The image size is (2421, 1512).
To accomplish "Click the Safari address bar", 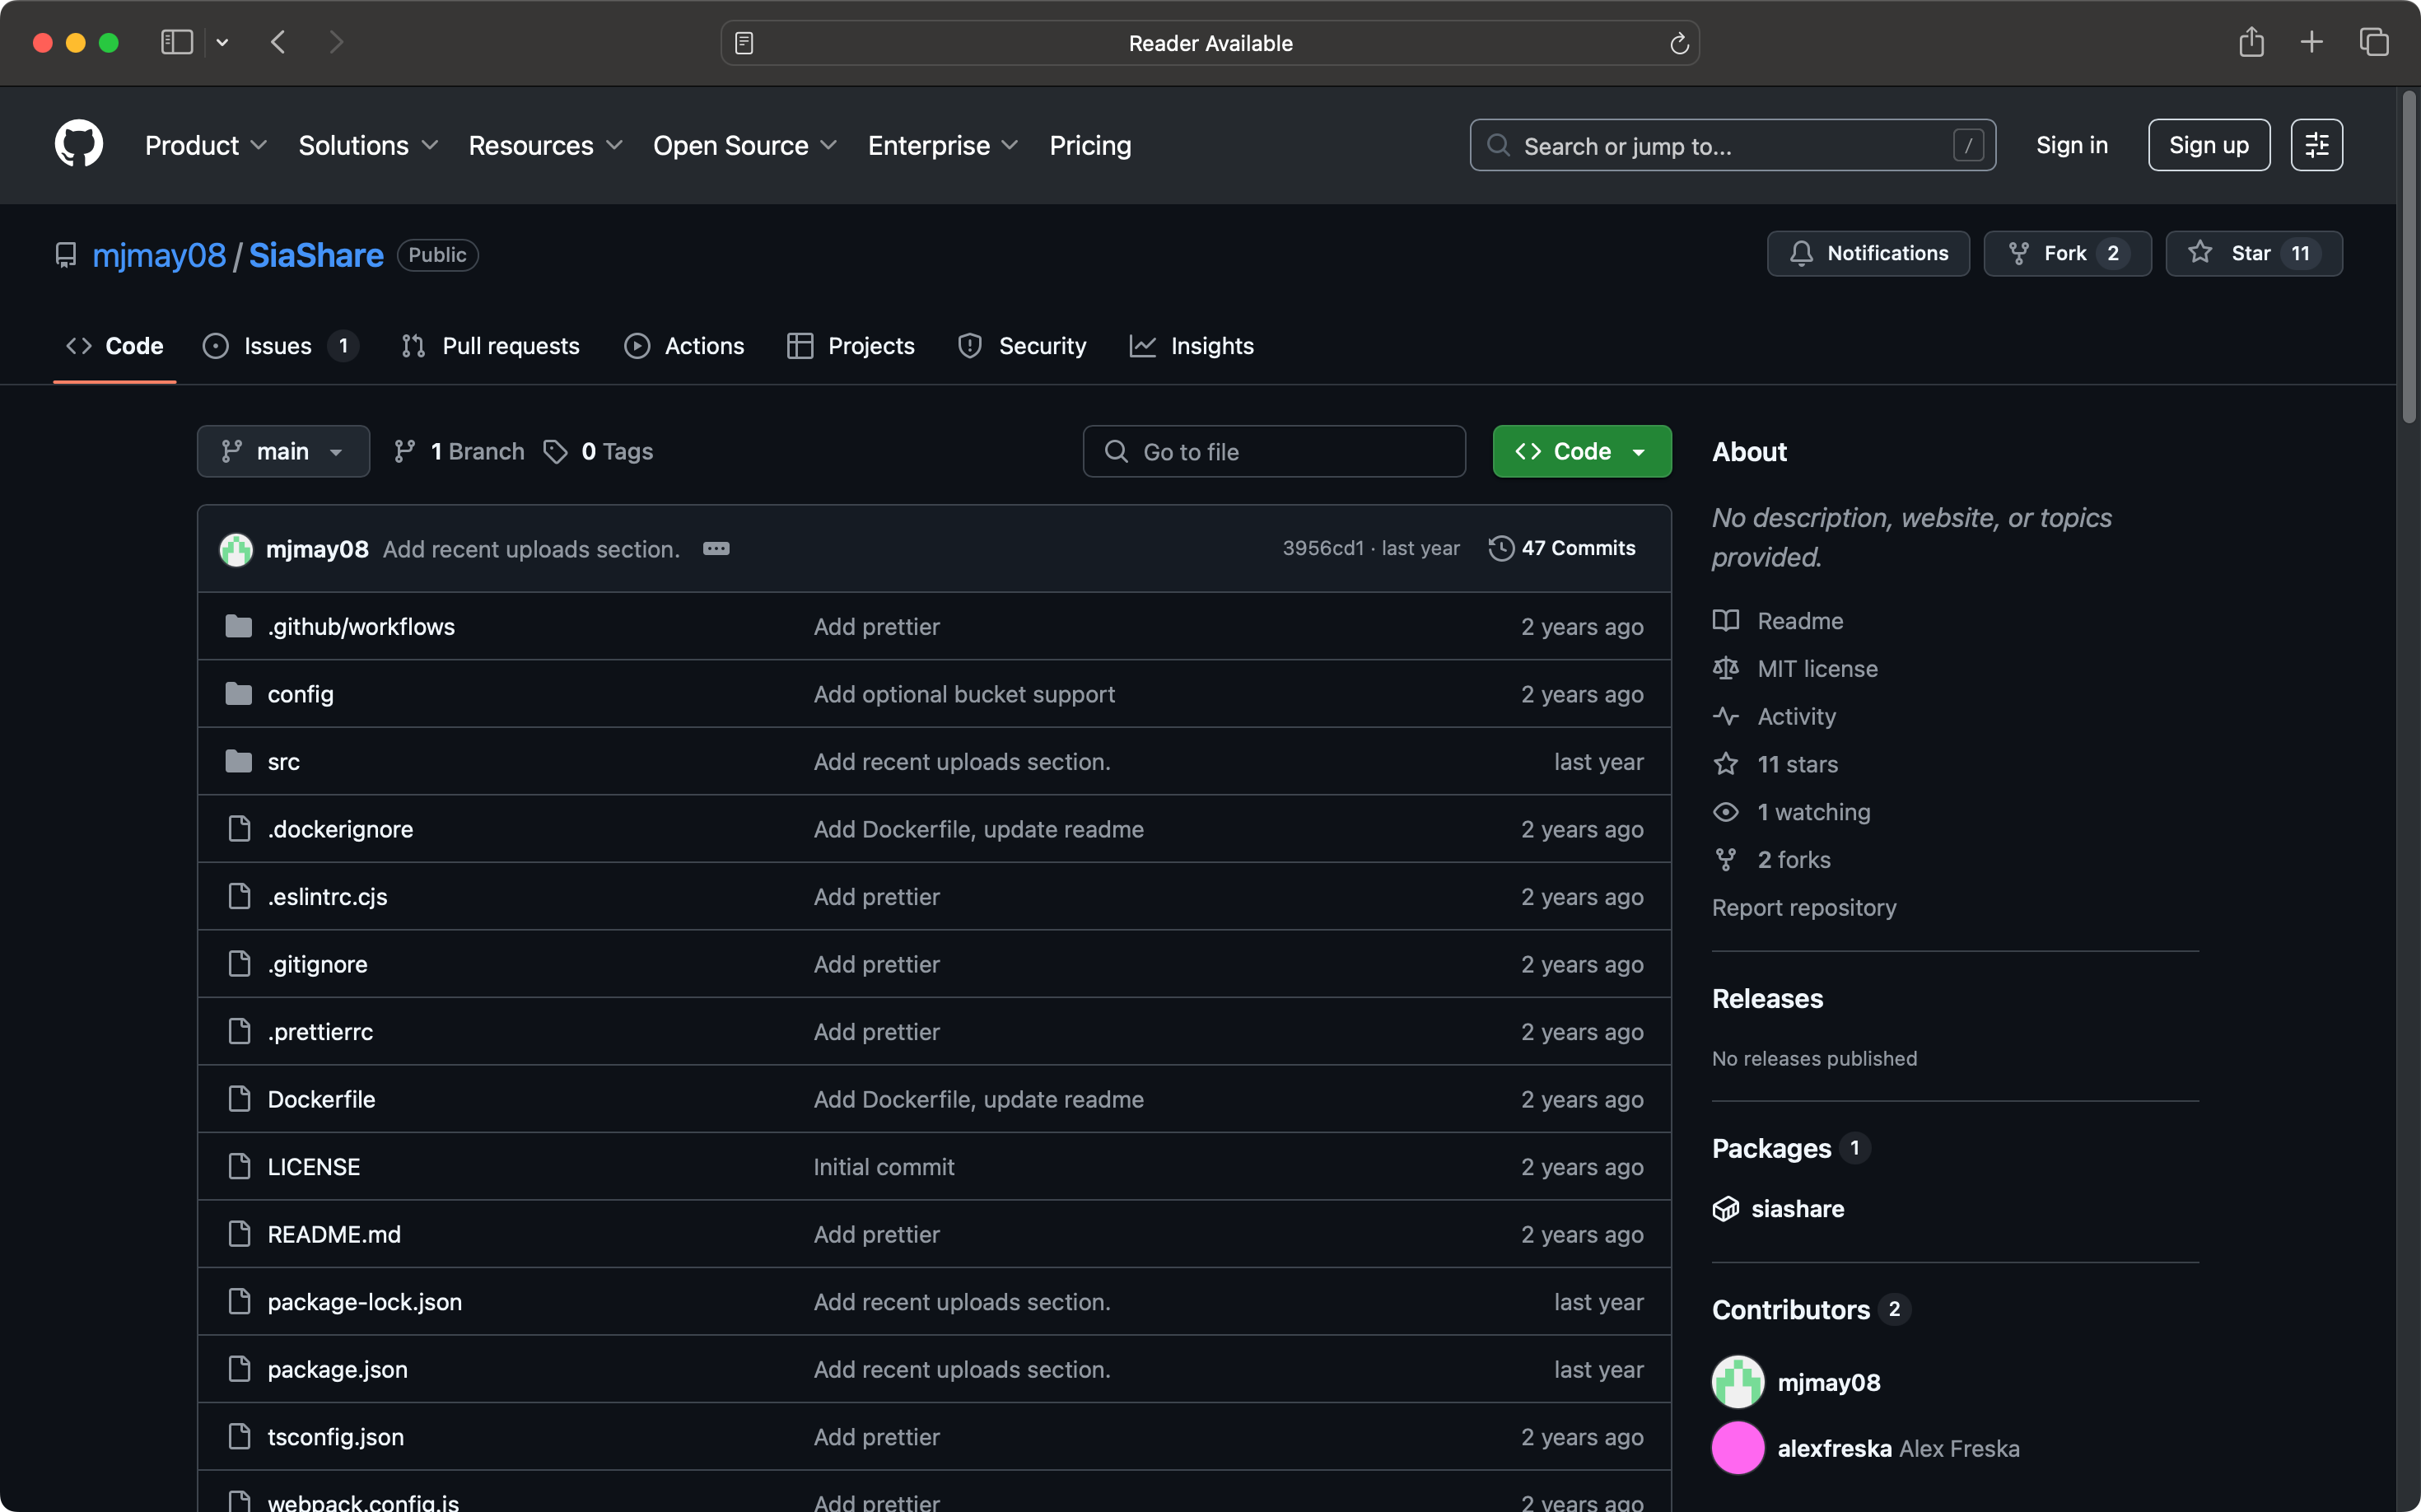I will pos(1210,43).
